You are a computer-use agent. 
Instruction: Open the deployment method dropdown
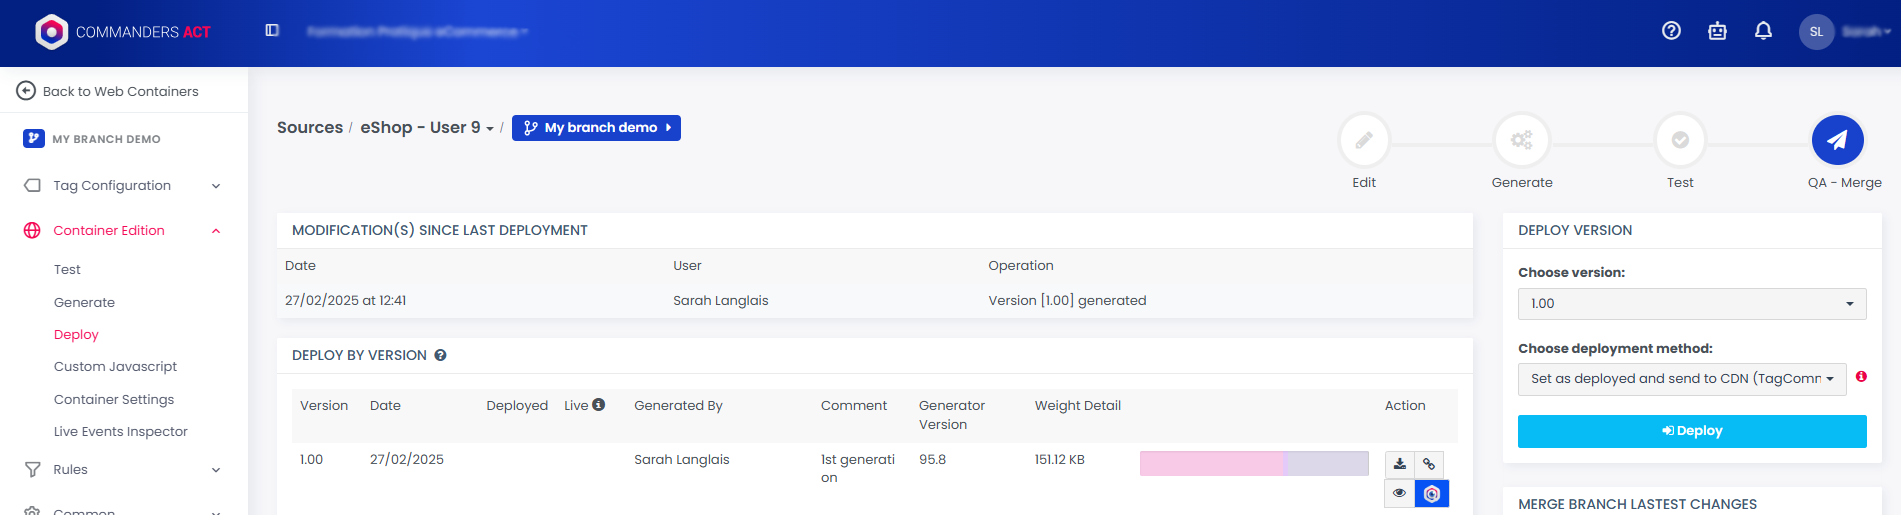[x=1681, y=379]
